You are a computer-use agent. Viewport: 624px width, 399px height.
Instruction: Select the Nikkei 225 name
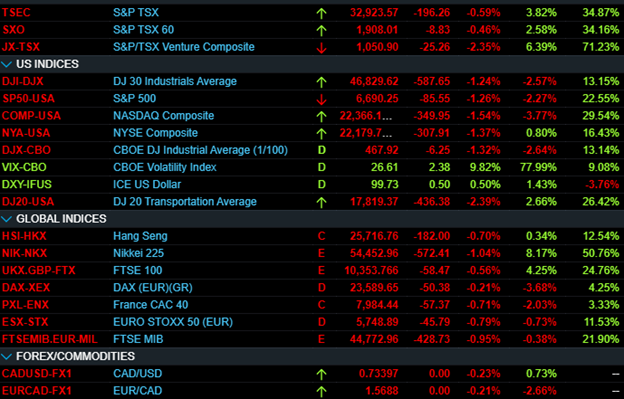(x=138, y=253)
